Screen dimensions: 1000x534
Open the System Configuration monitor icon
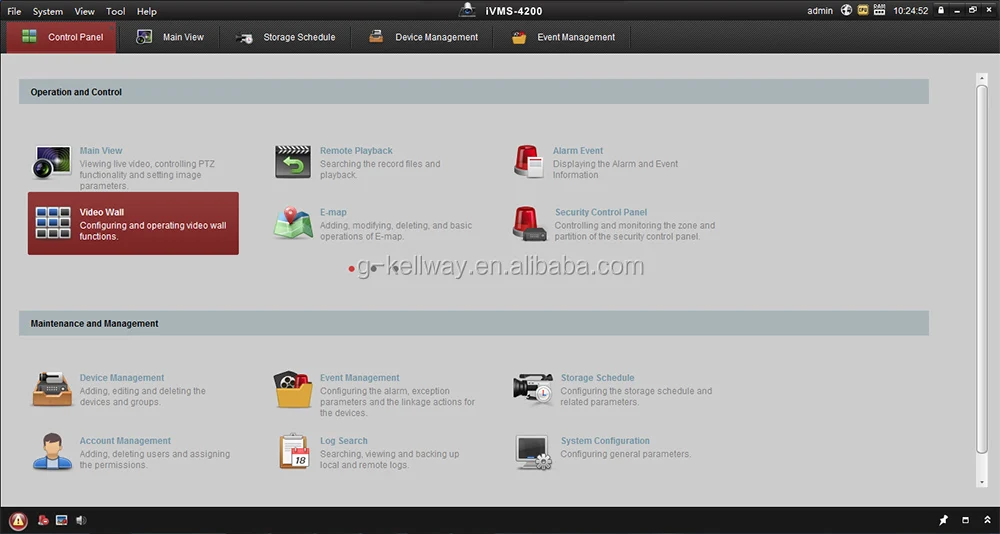click(x=533, y=452)
